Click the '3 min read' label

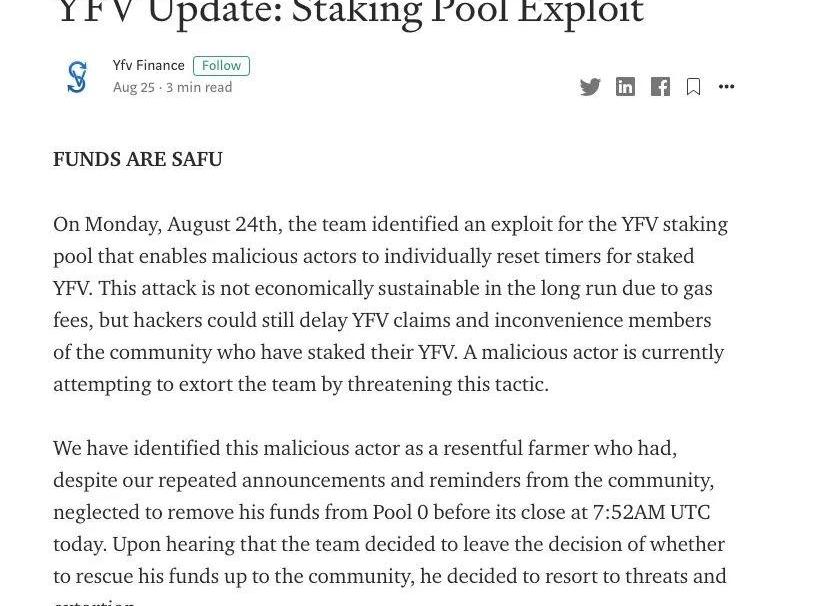coord(199,88)
